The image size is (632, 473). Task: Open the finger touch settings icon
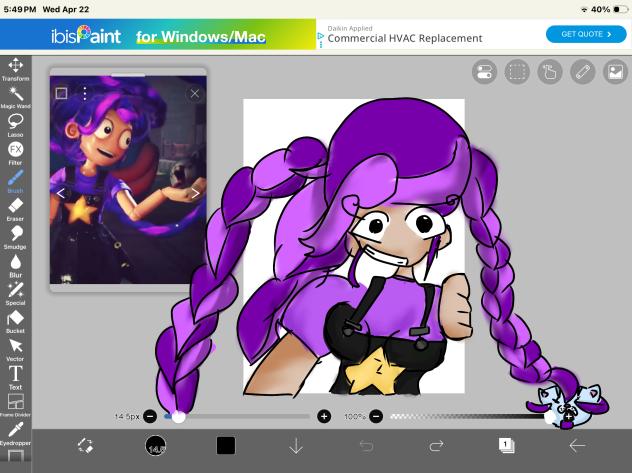pos(550,72)
